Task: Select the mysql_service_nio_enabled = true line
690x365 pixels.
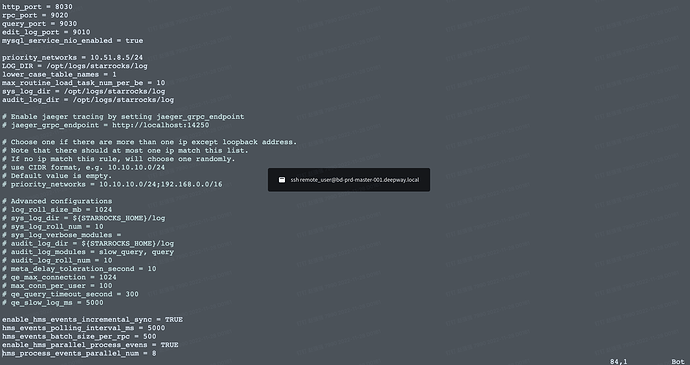Action: pos(73,41)
